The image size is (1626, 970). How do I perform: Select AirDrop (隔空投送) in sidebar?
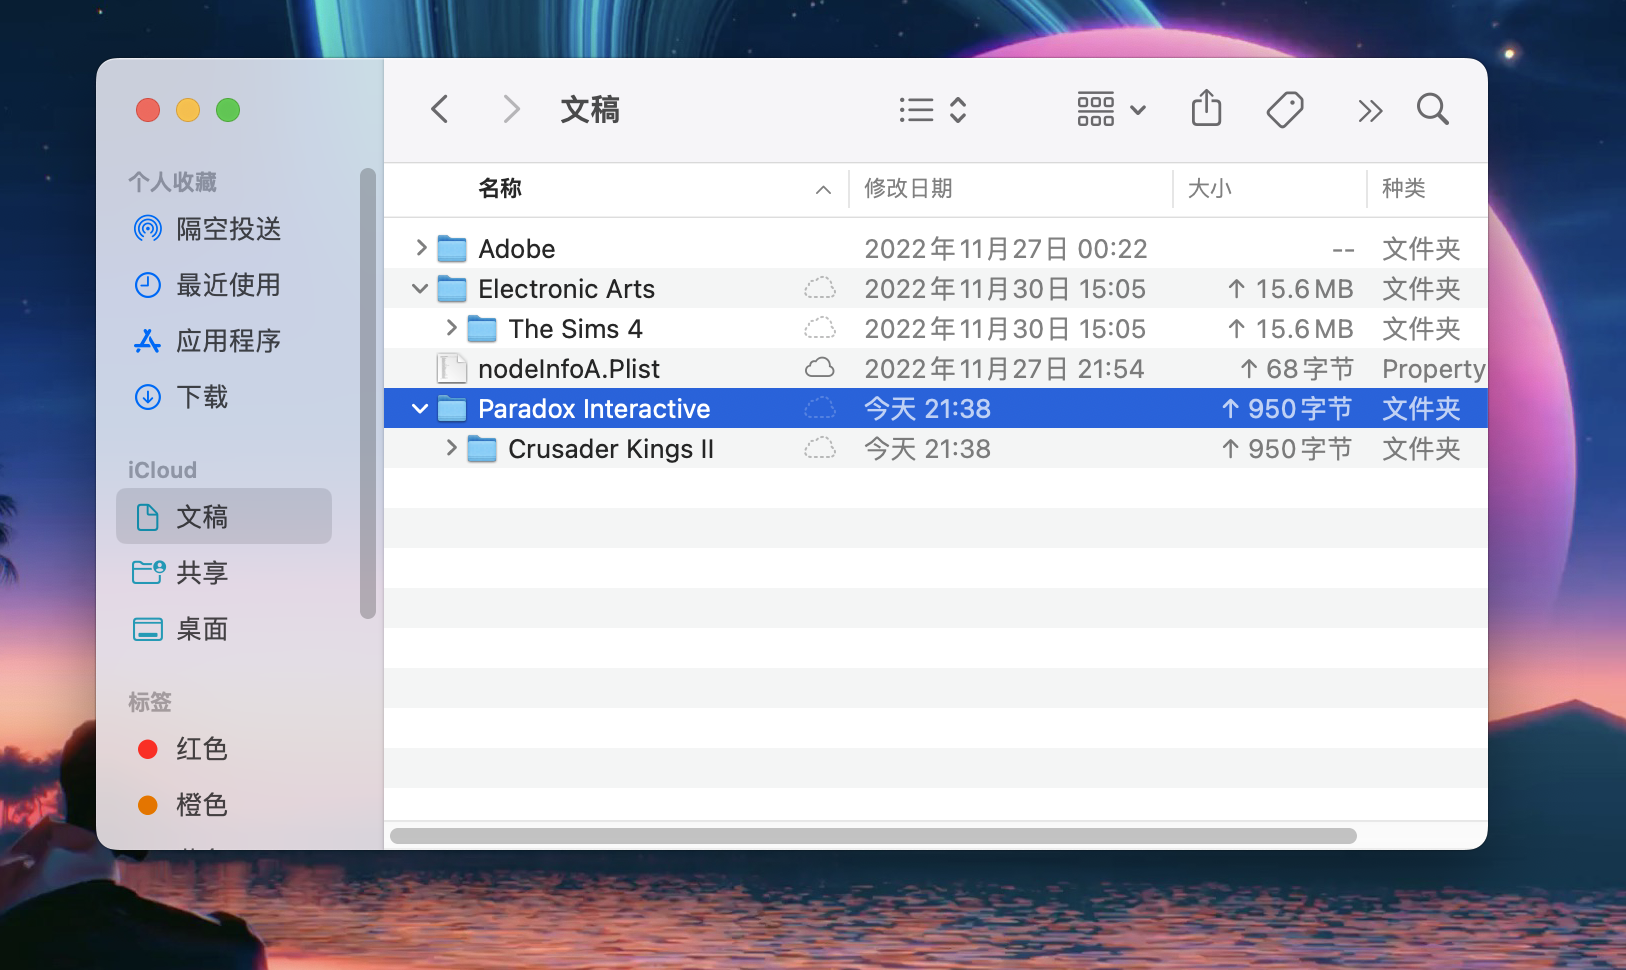[x=224, y=229]
